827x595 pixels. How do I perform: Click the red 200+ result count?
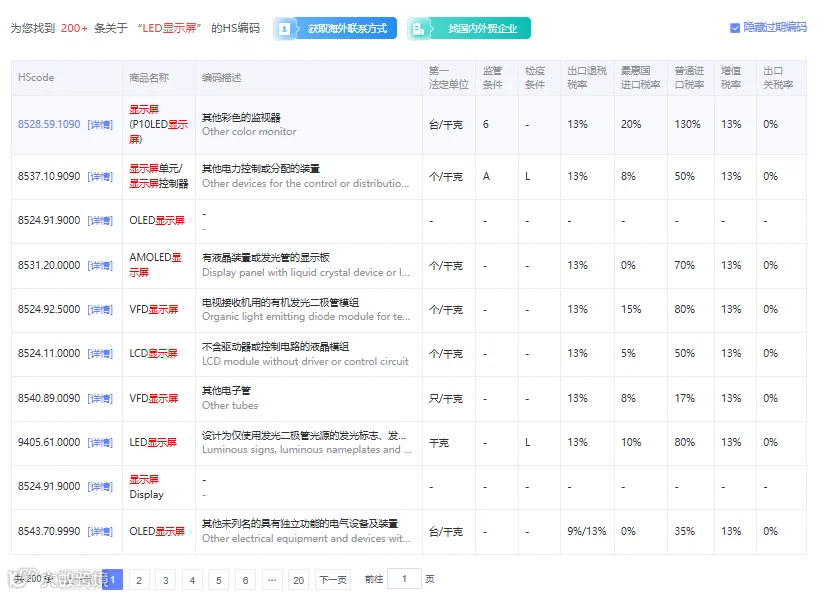point(74,28)
